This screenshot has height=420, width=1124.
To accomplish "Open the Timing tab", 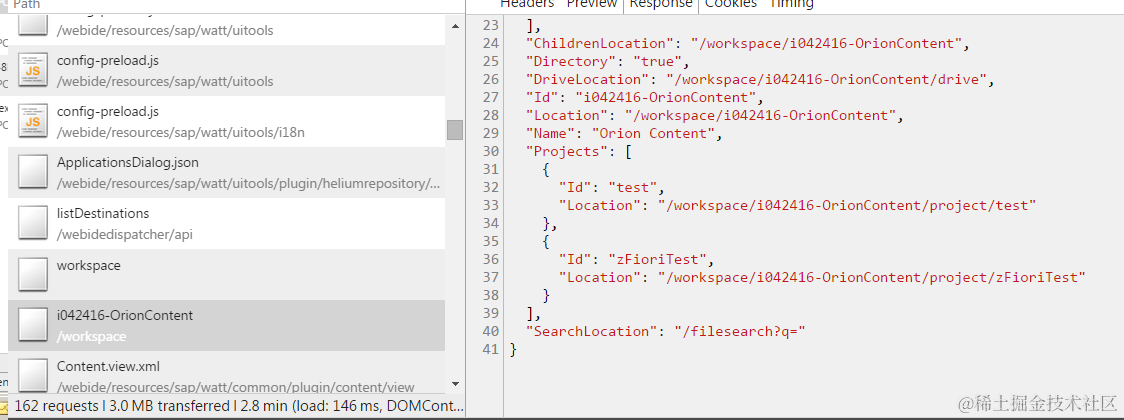I will 791,4.
